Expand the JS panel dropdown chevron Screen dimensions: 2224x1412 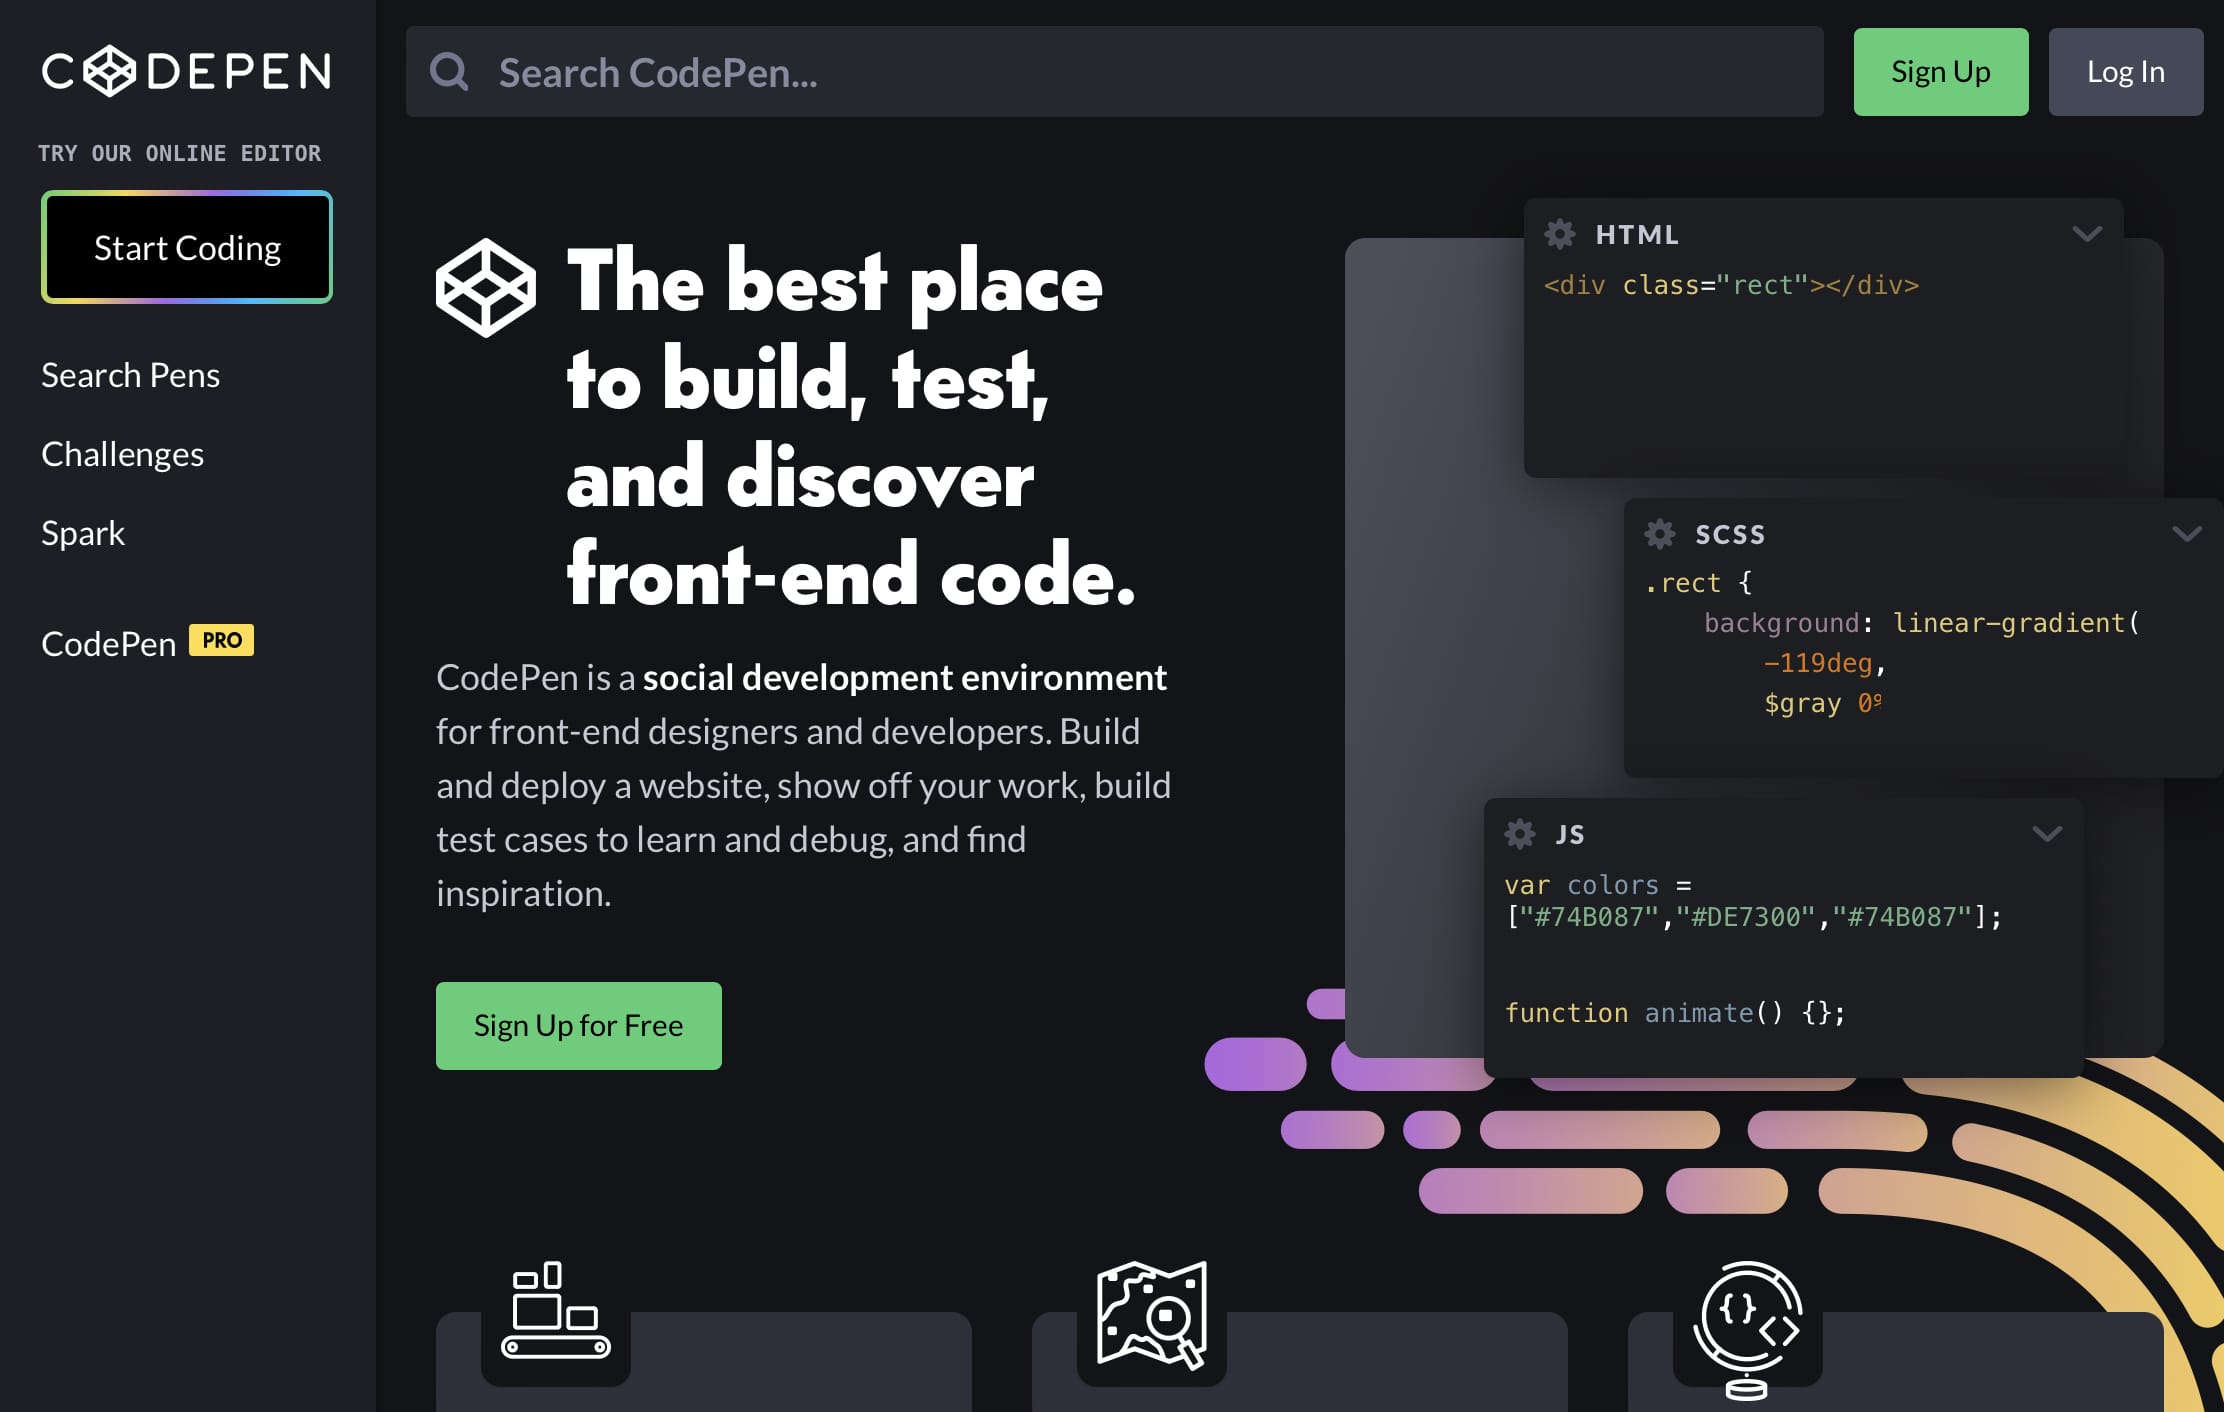pyautogui.click(x=2047, y=832)
